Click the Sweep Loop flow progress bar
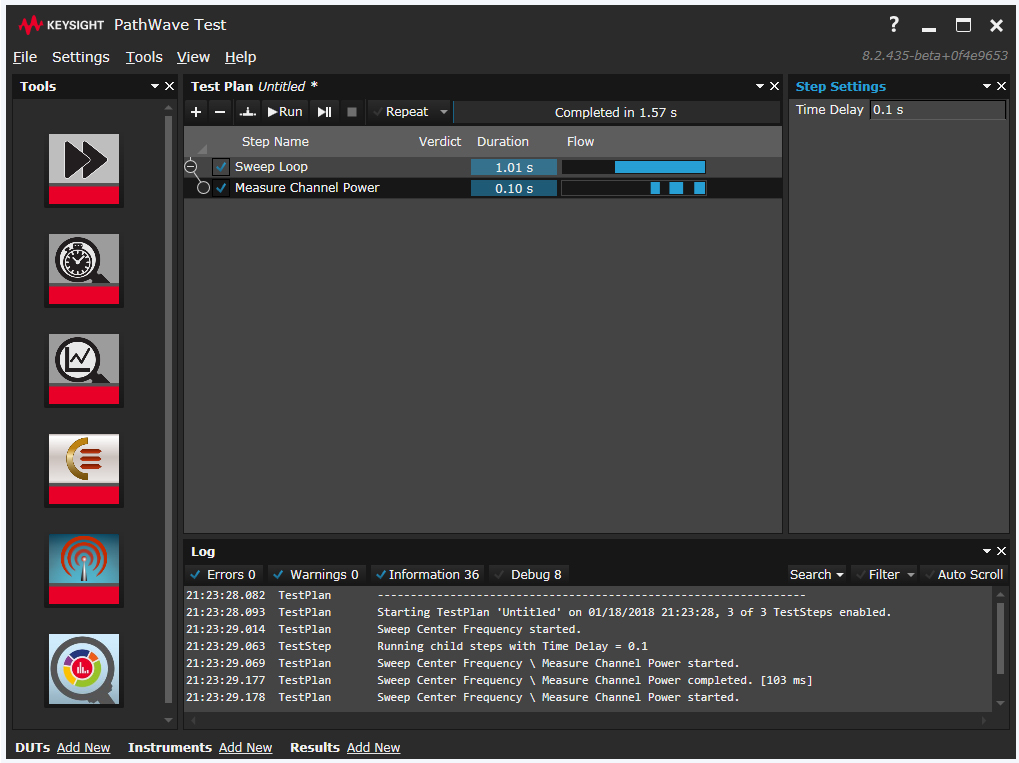This screenshot has width=1019, height=763. point(634,167)
